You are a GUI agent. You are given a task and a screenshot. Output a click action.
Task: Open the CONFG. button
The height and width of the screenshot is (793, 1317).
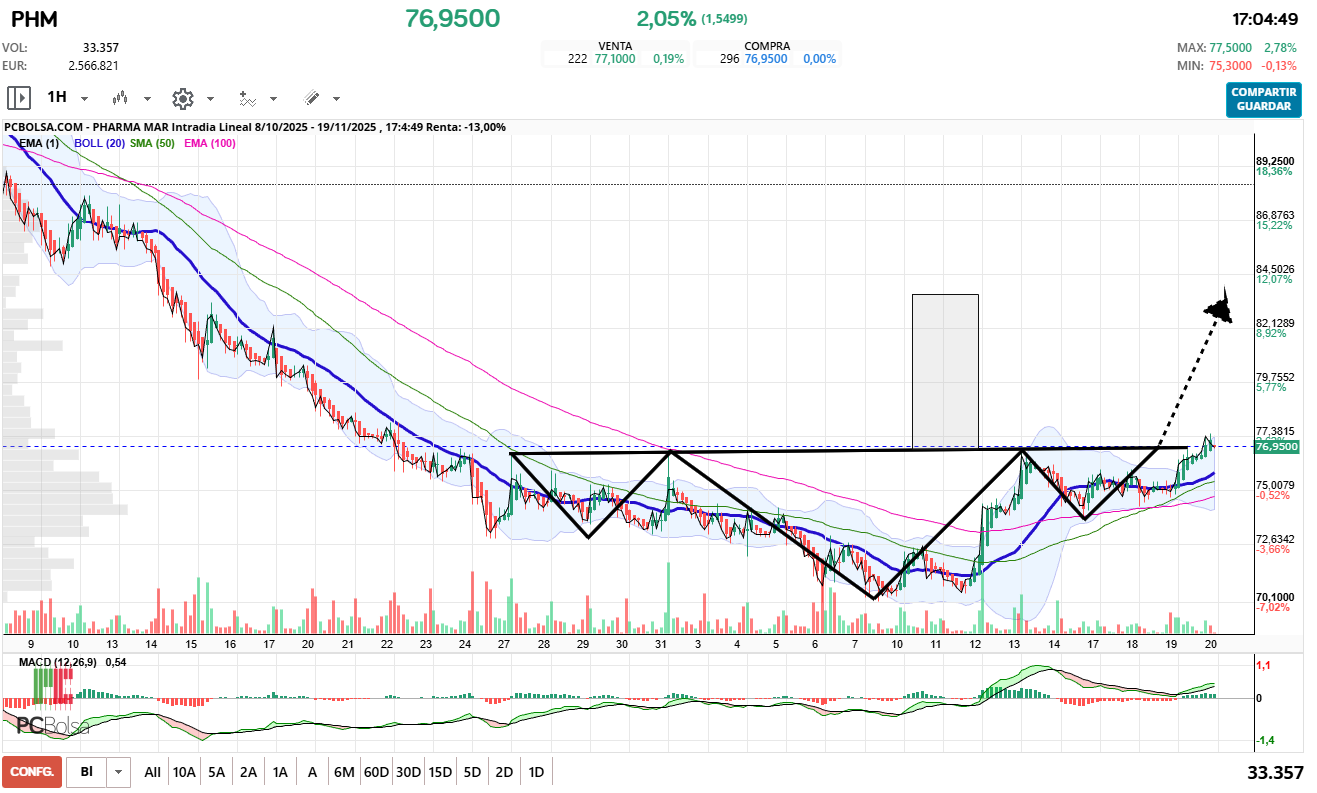[31, 772]
